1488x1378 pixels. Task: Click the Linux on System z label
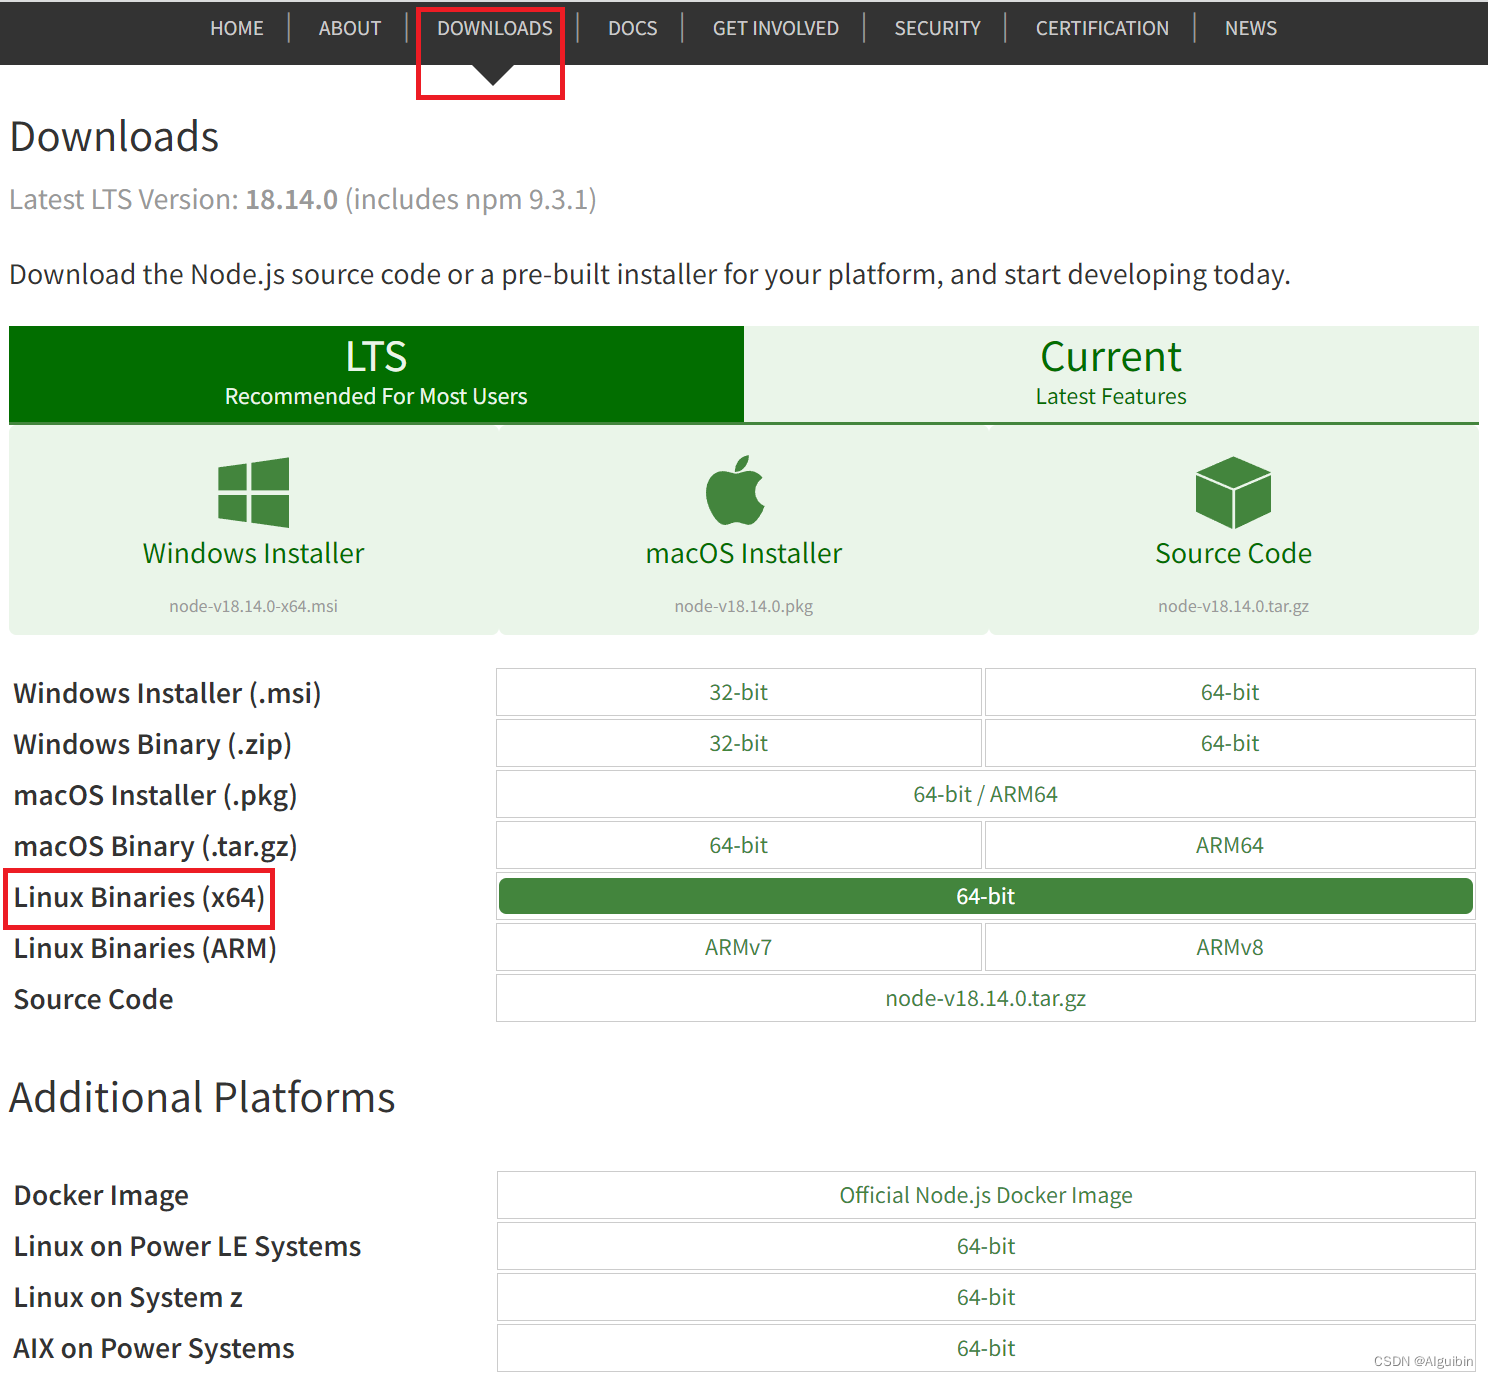point(128,1298)
